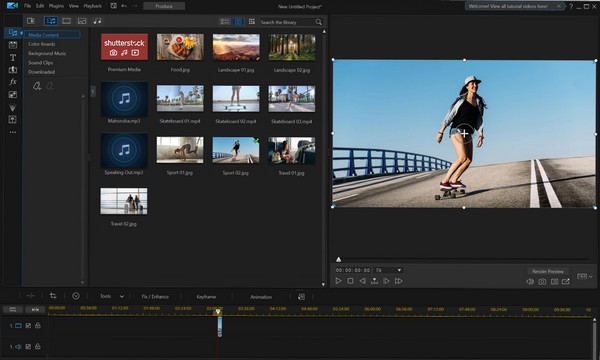
Task: Open the Tools dropdown above timeline
Action: click(x=112, y=296)
